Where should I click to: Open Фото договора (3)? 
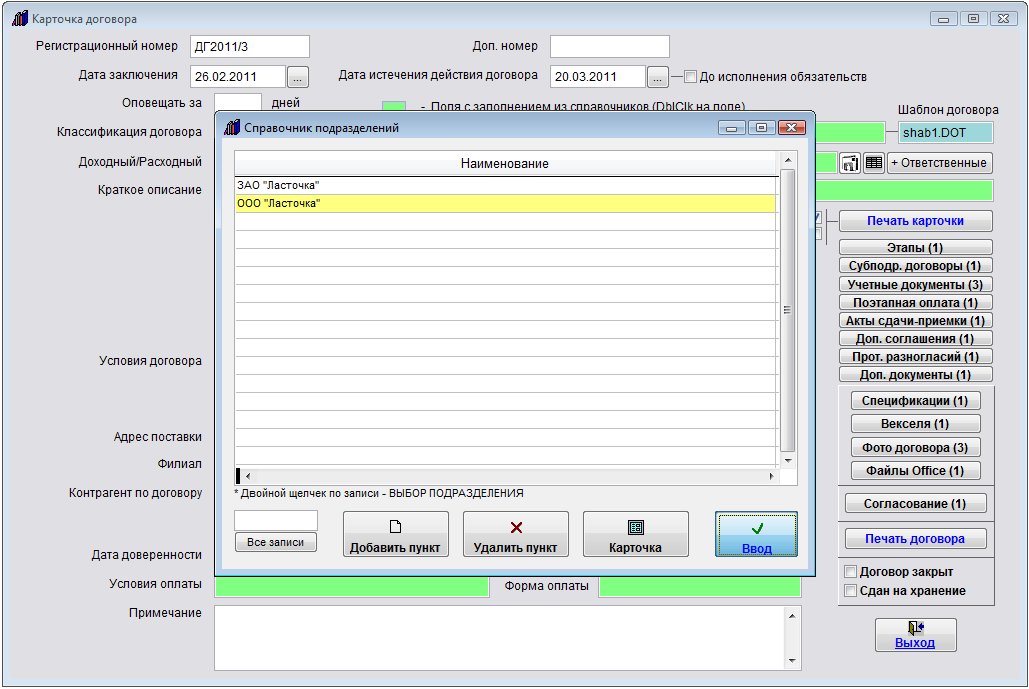point(915,448)
